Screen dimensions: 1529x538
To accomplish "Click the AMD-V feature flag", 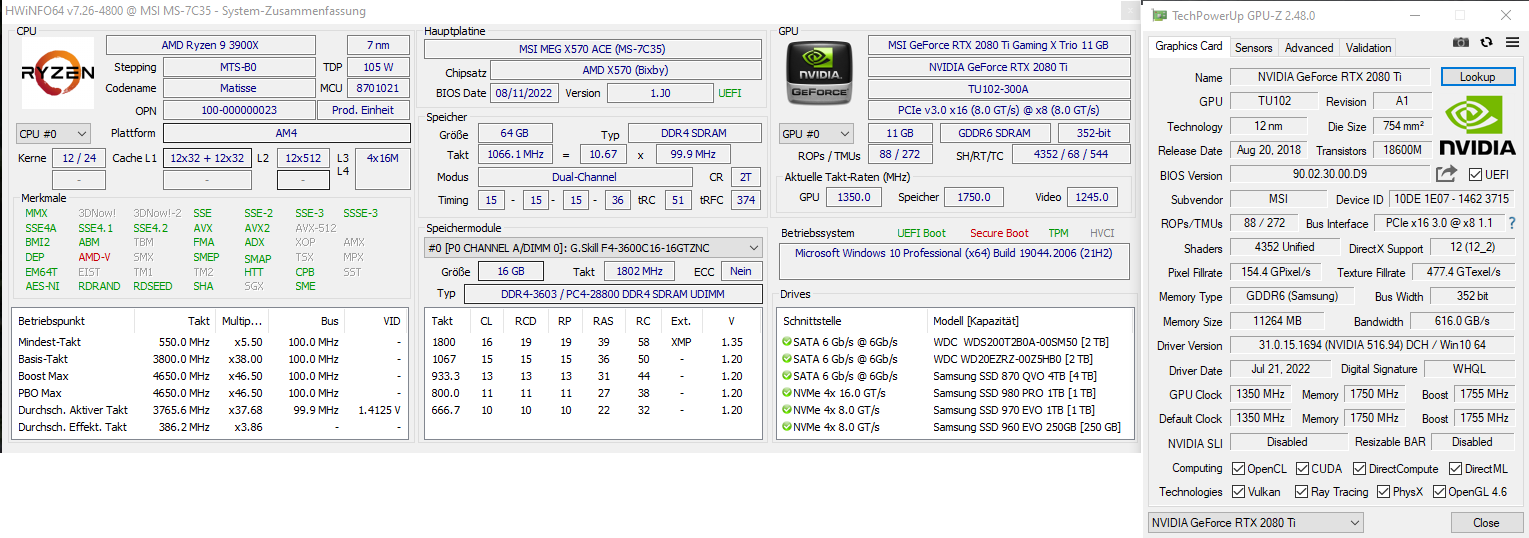I will 94,257.
